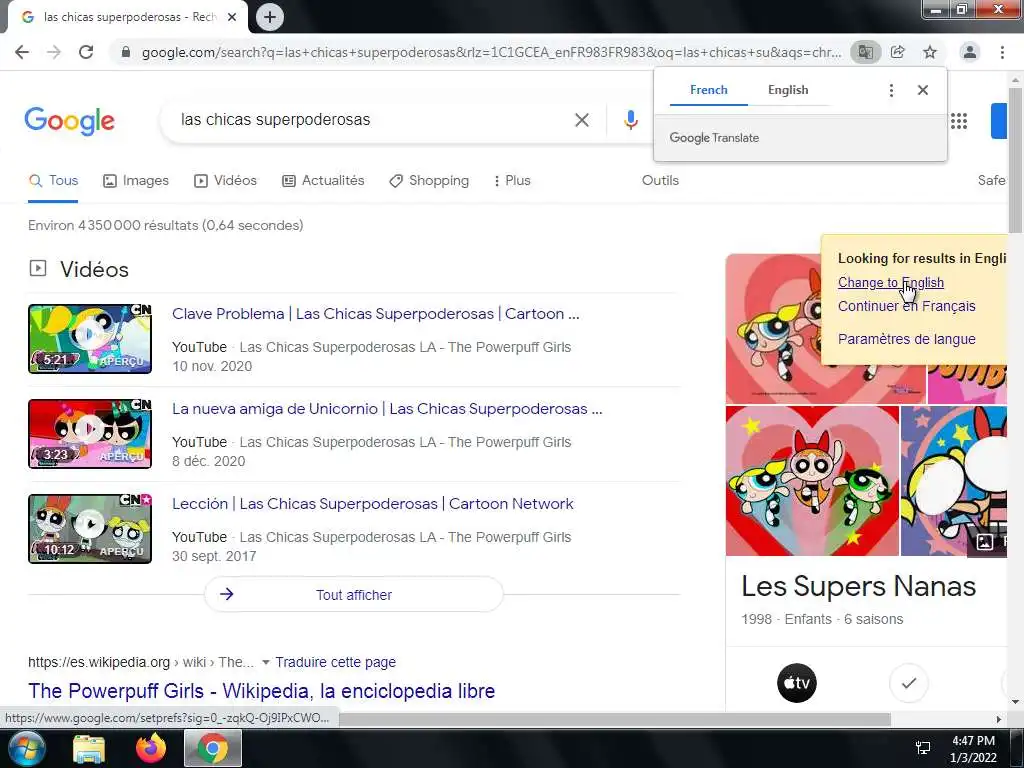Switch to the Vidéos results tab
The width and height of the screenshot is (1024, 768).
coord(225,181)
